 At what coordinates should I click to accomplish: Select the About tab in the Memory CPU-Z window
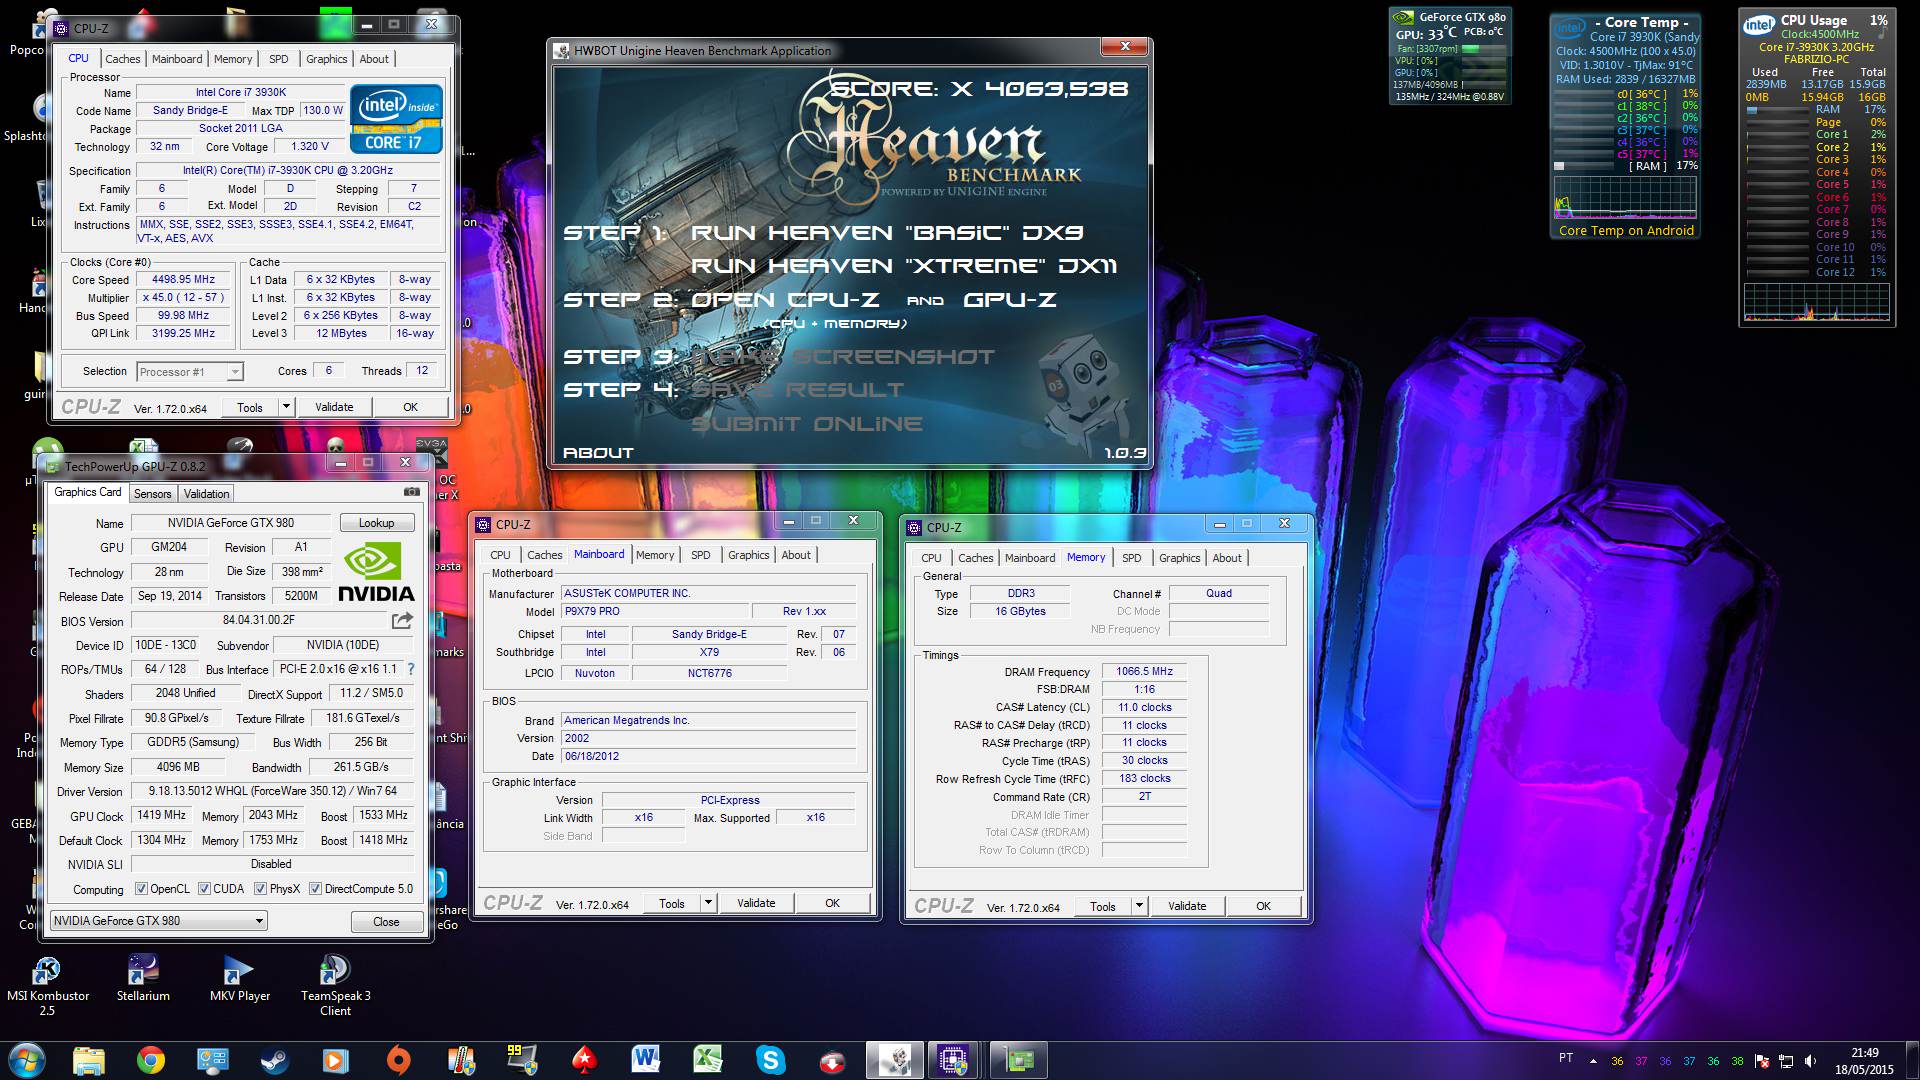pyautogui.click(x=1227, y=558)
